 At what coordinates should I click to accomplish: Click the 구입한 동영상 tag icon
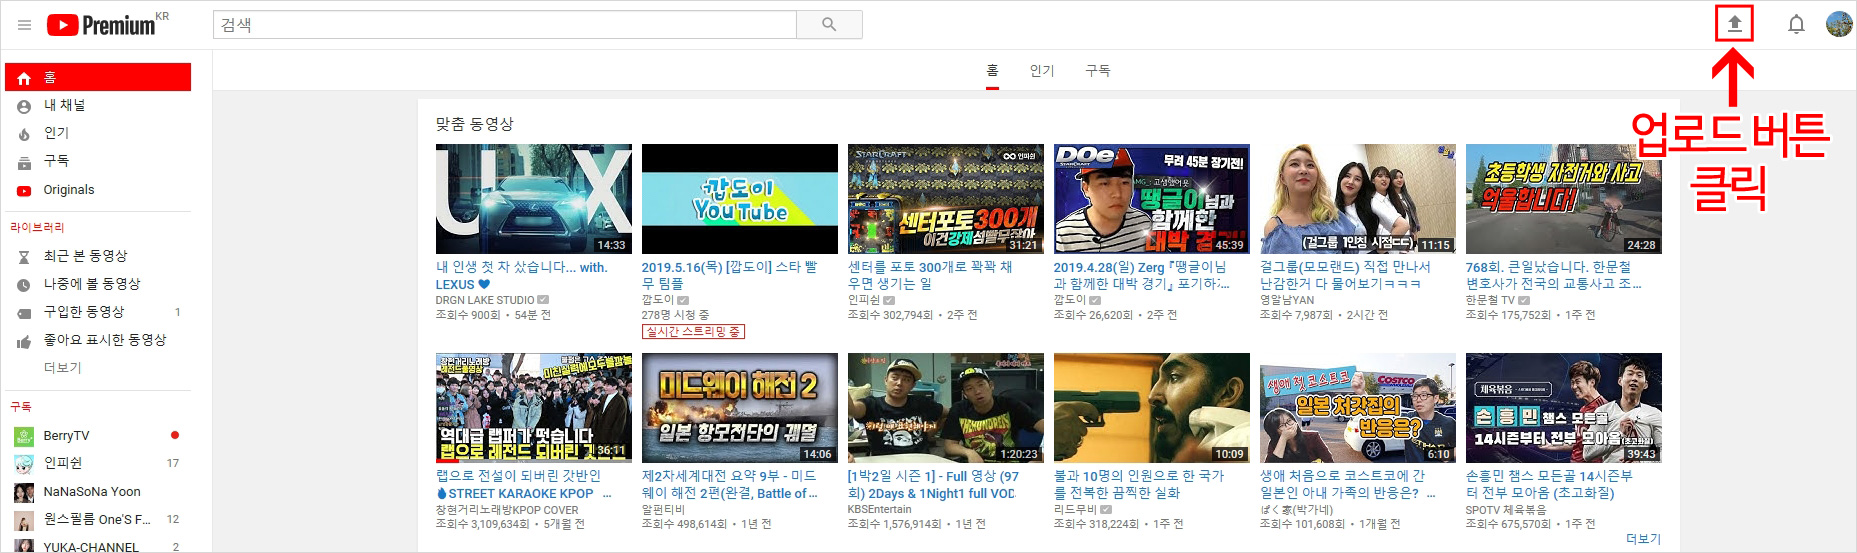click(24, 313)
